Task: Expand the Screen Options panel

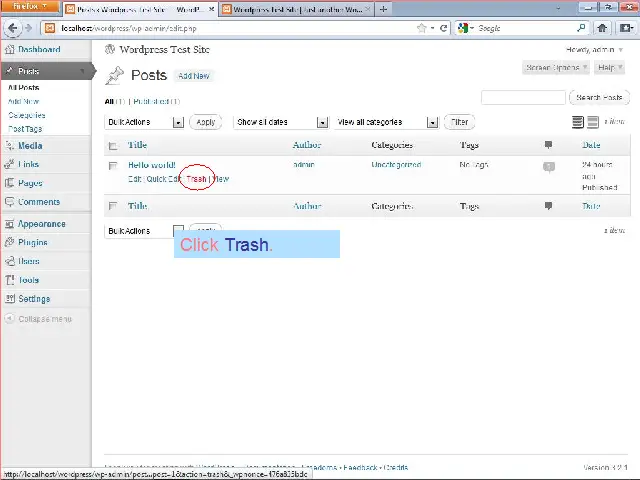Action: [556, 67]
